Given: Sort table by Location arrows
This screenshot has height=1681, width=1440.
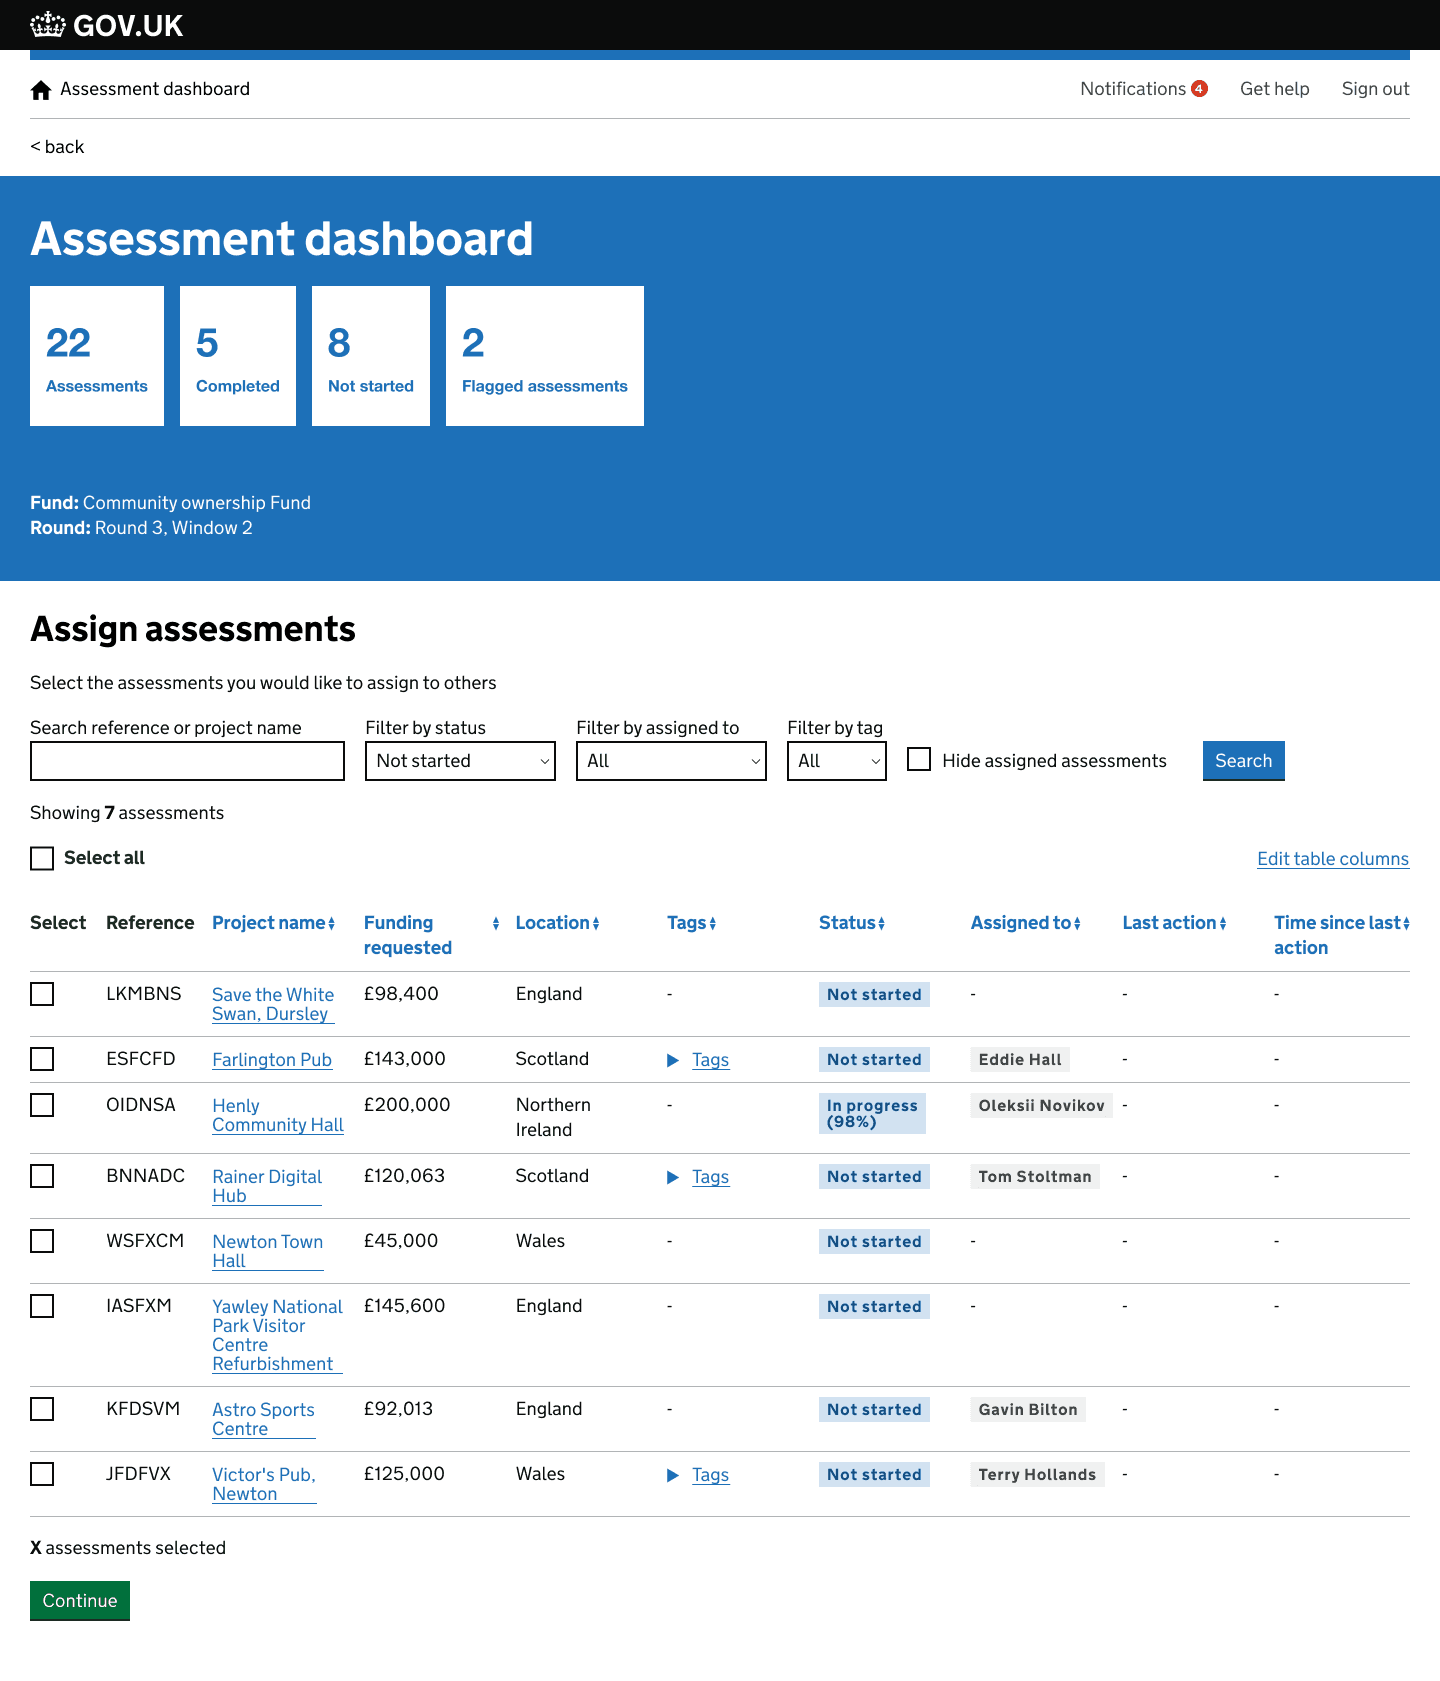Looking at the screenshot, I should [x=596, y=924].
